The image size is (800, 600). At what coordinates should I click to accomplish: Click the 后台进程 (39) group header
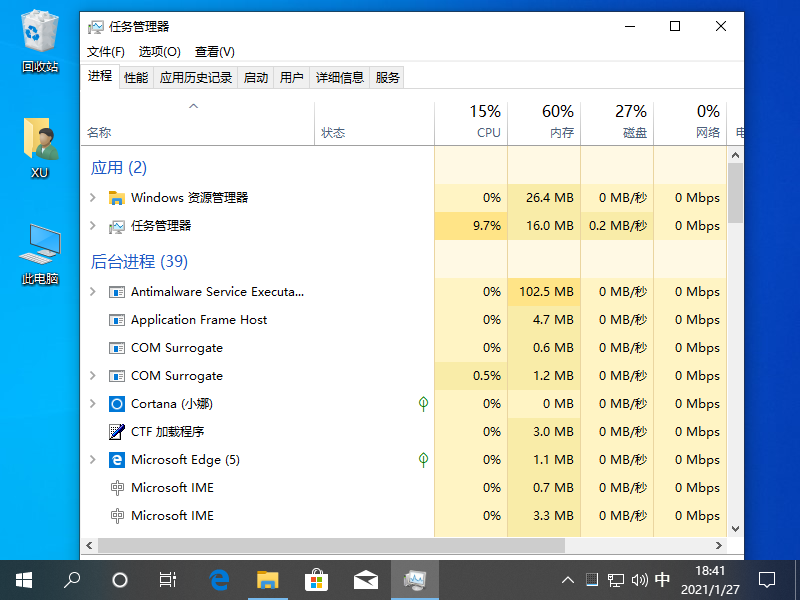click(139, 262)
